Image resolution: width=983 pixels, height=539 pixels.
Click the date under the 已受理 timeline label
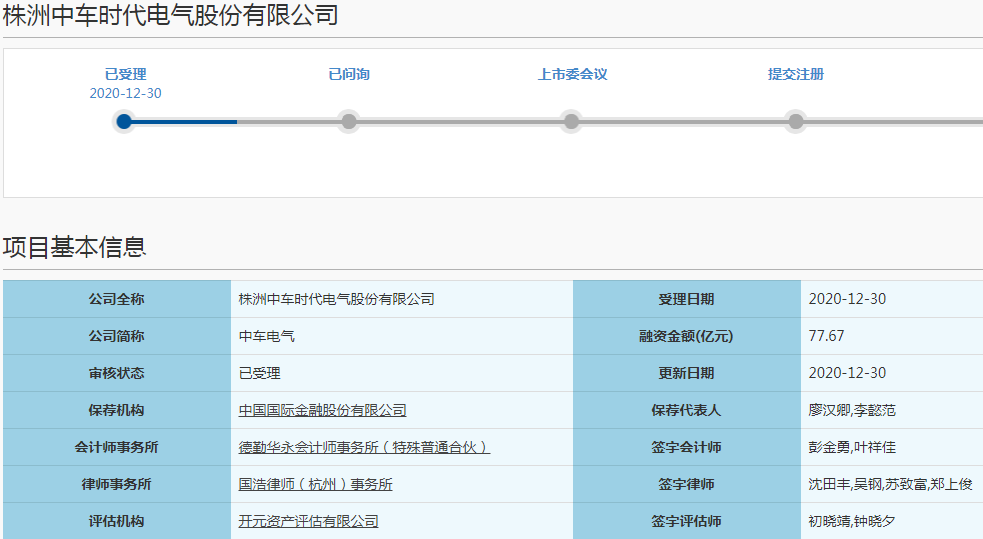coord(125,93)
